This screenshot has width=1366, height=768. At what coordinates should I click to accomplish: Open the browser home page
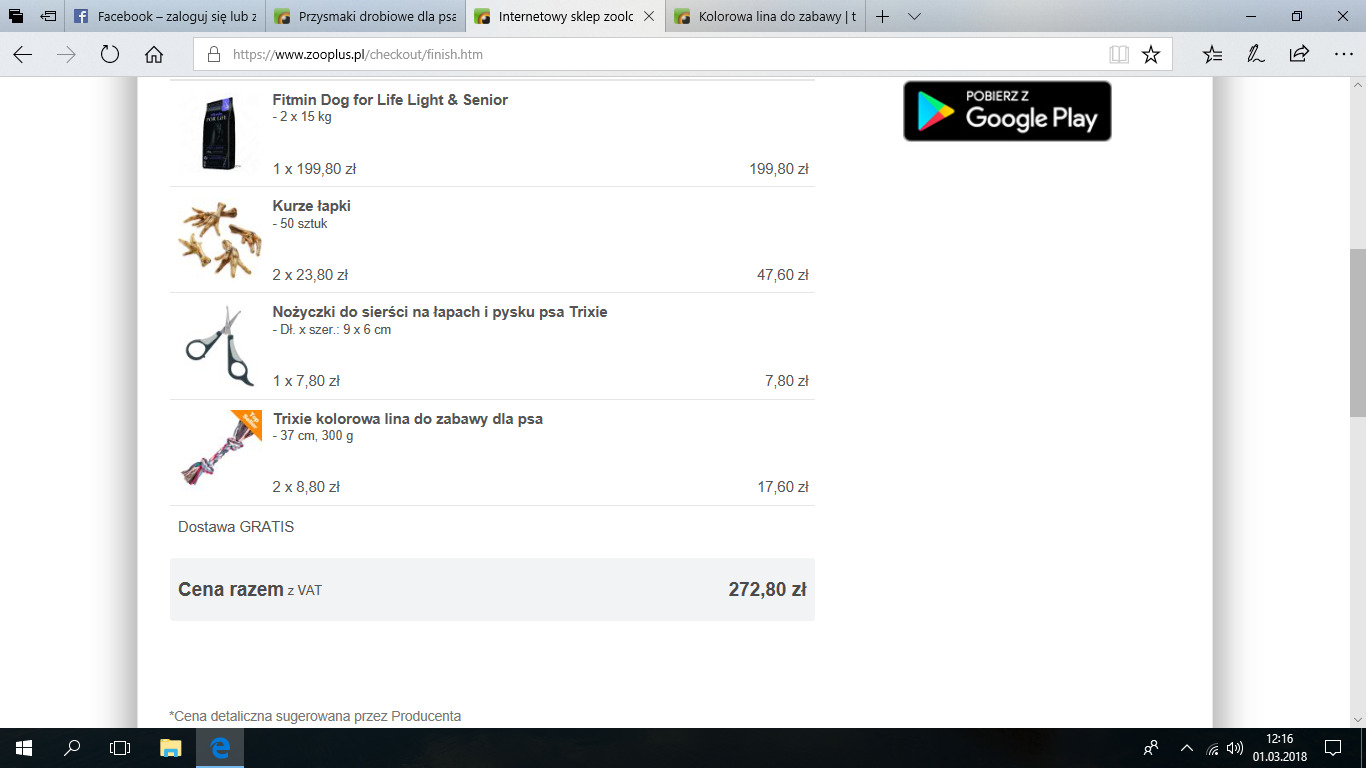154,55
